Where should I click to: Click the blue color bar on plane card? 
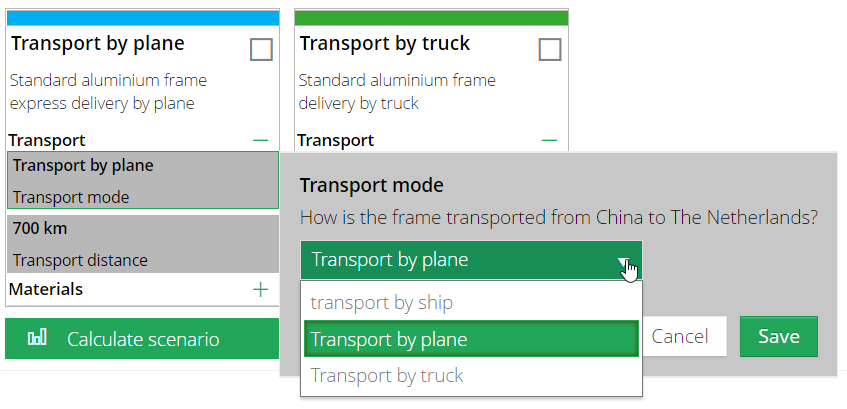(142, 18)
